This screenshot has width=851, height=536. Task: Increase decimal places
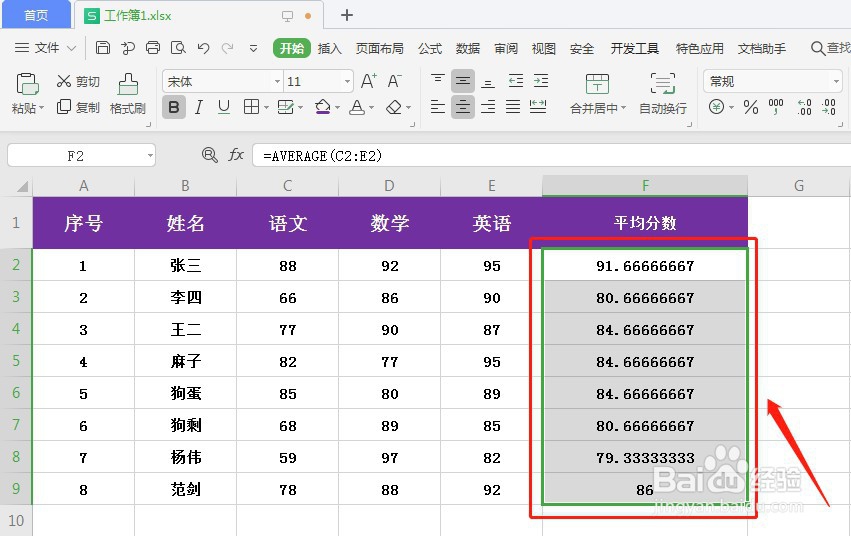click(x=804, y=107)
